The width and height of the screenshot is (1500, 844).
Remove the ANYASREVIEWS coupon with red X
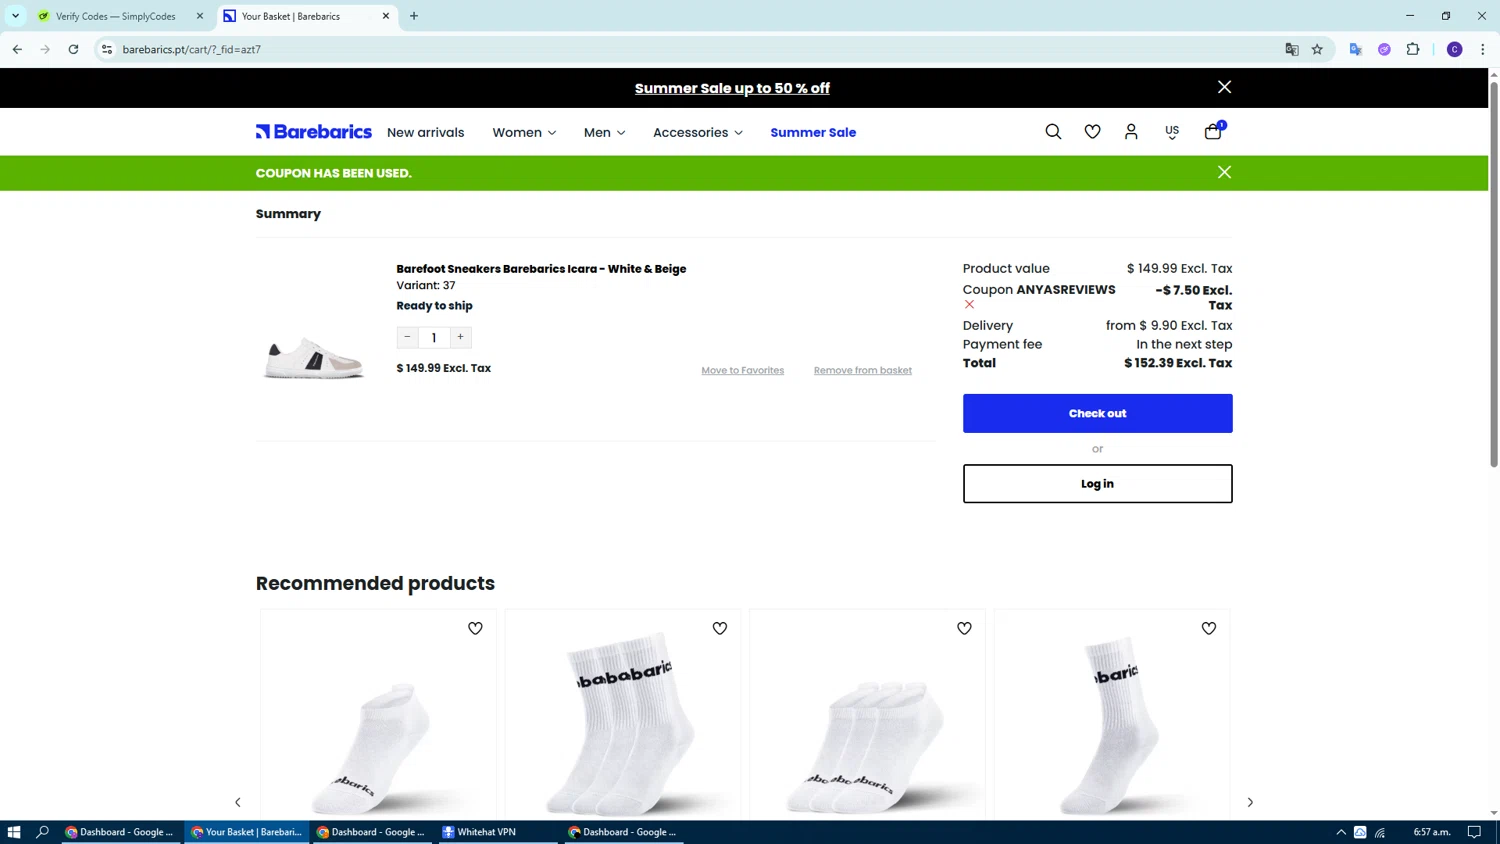click(x=969, y=304)
